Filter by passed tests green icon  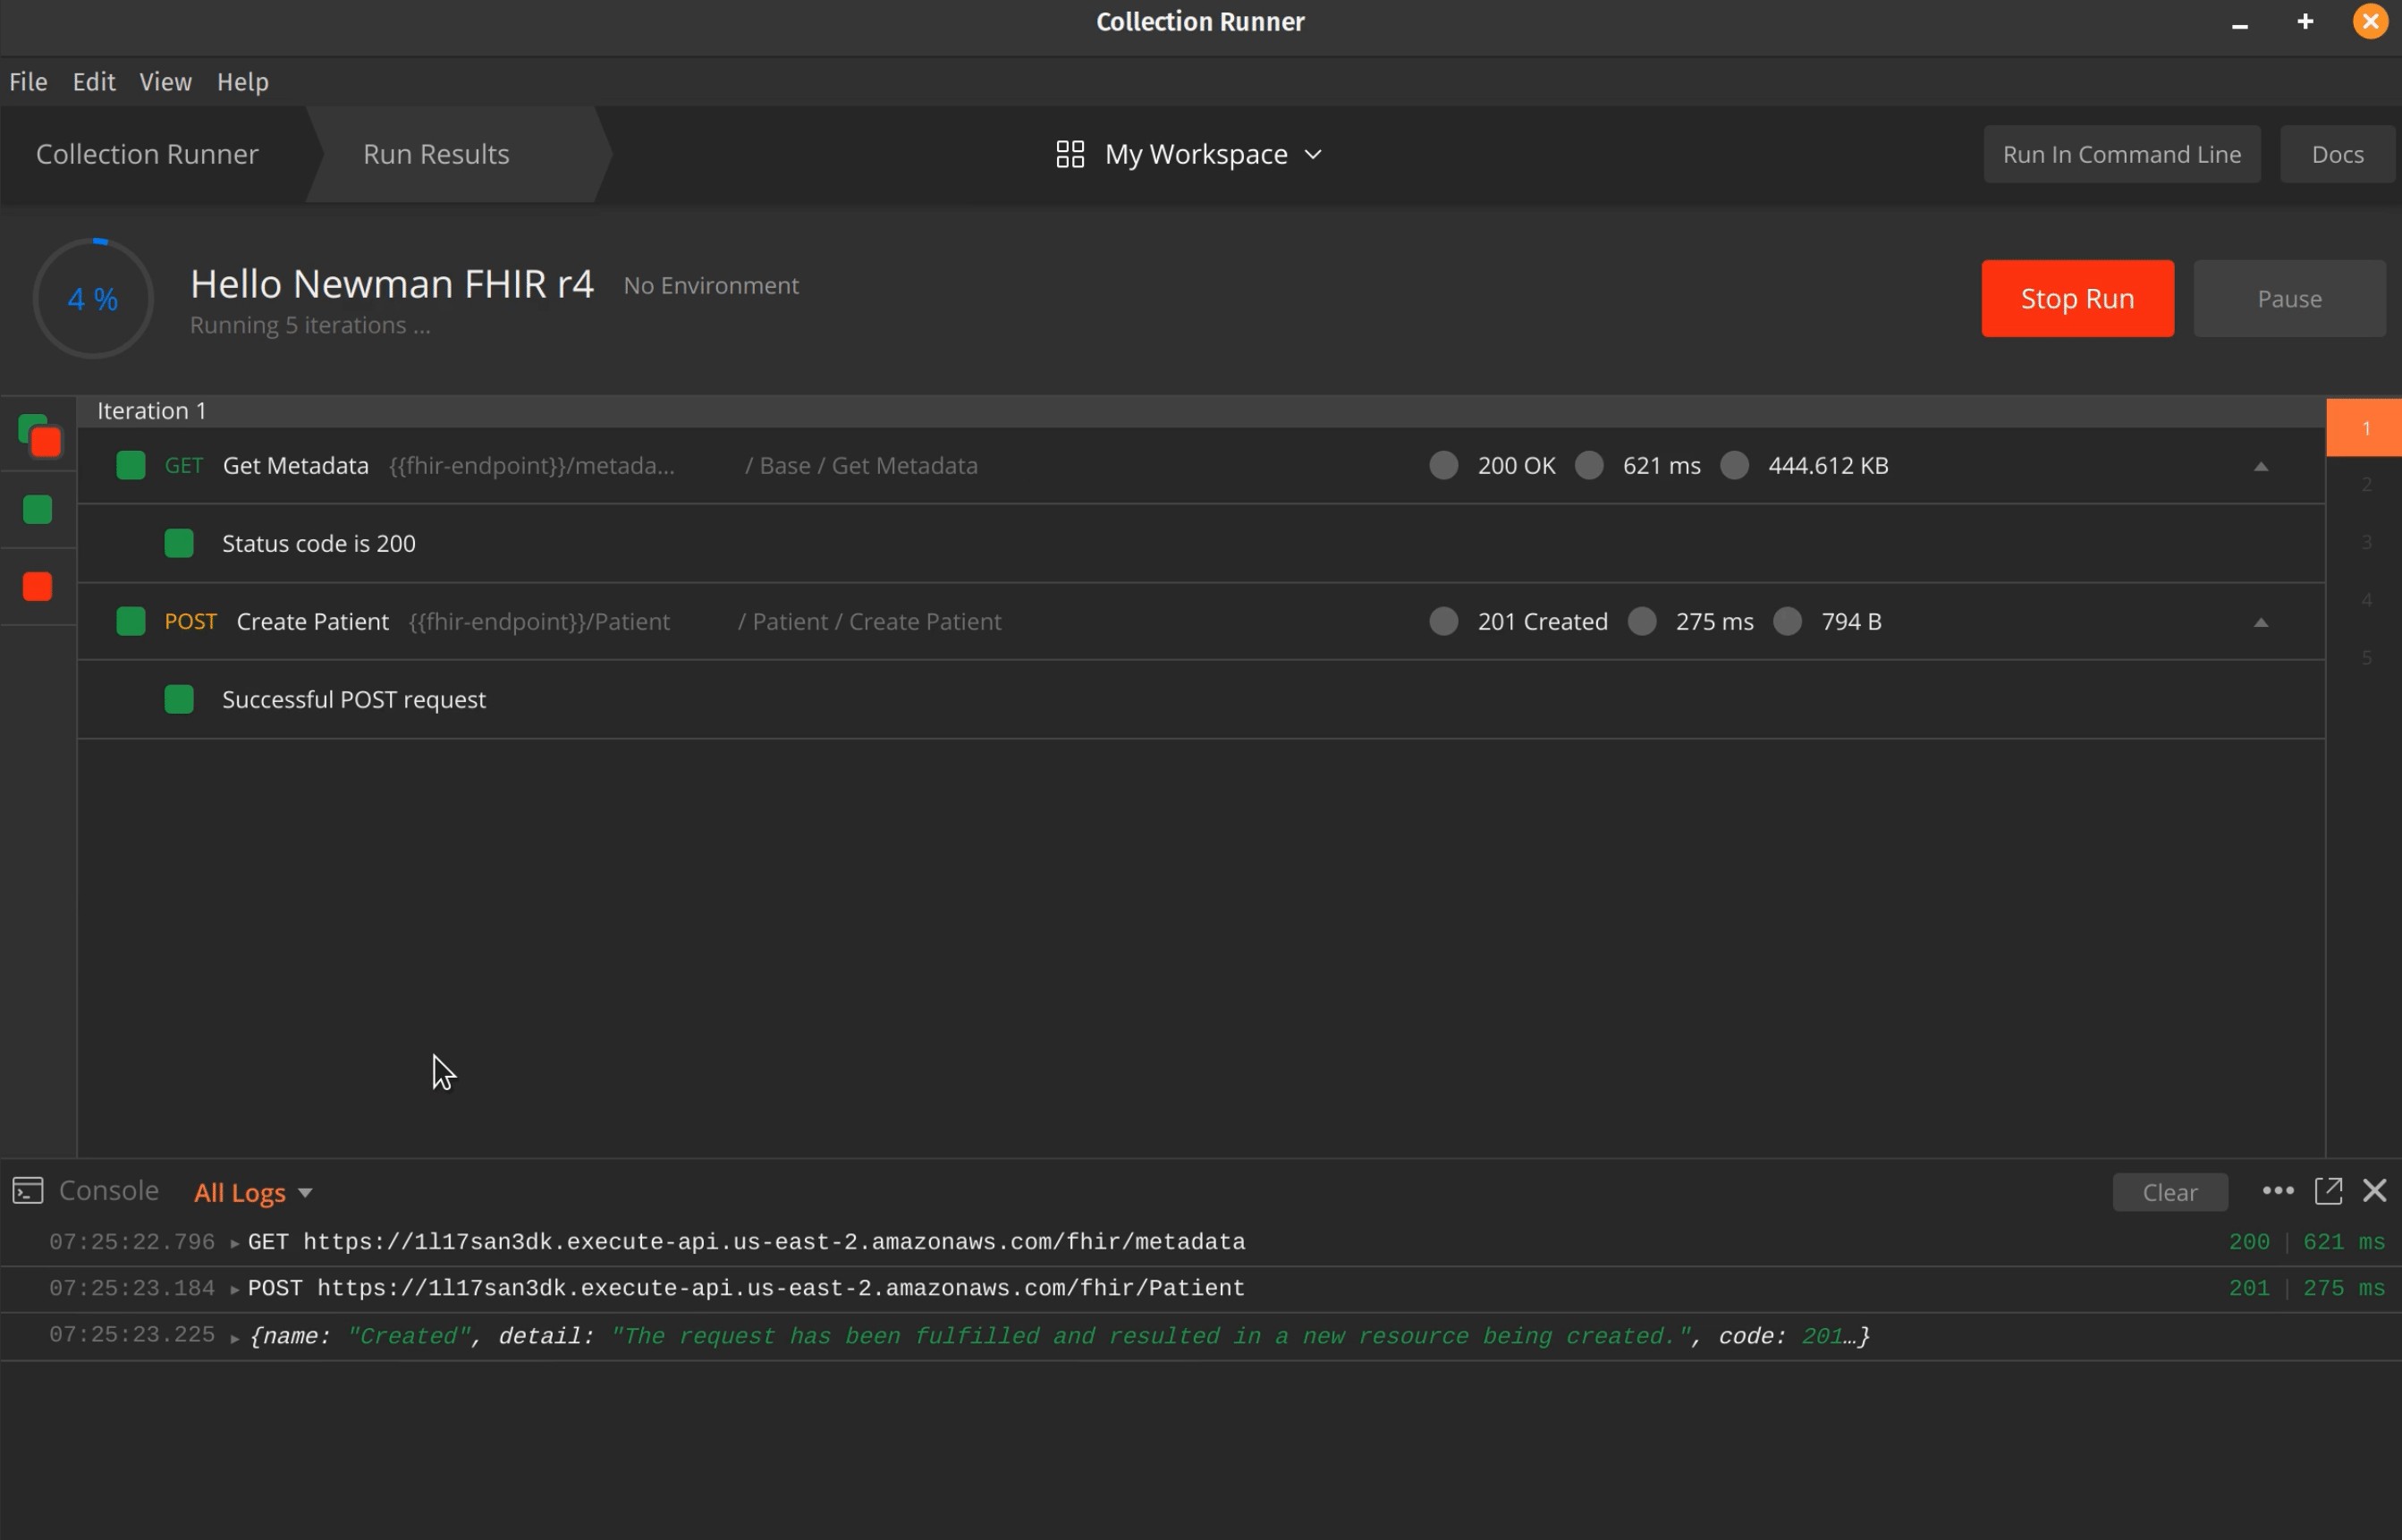click(38, 510)
